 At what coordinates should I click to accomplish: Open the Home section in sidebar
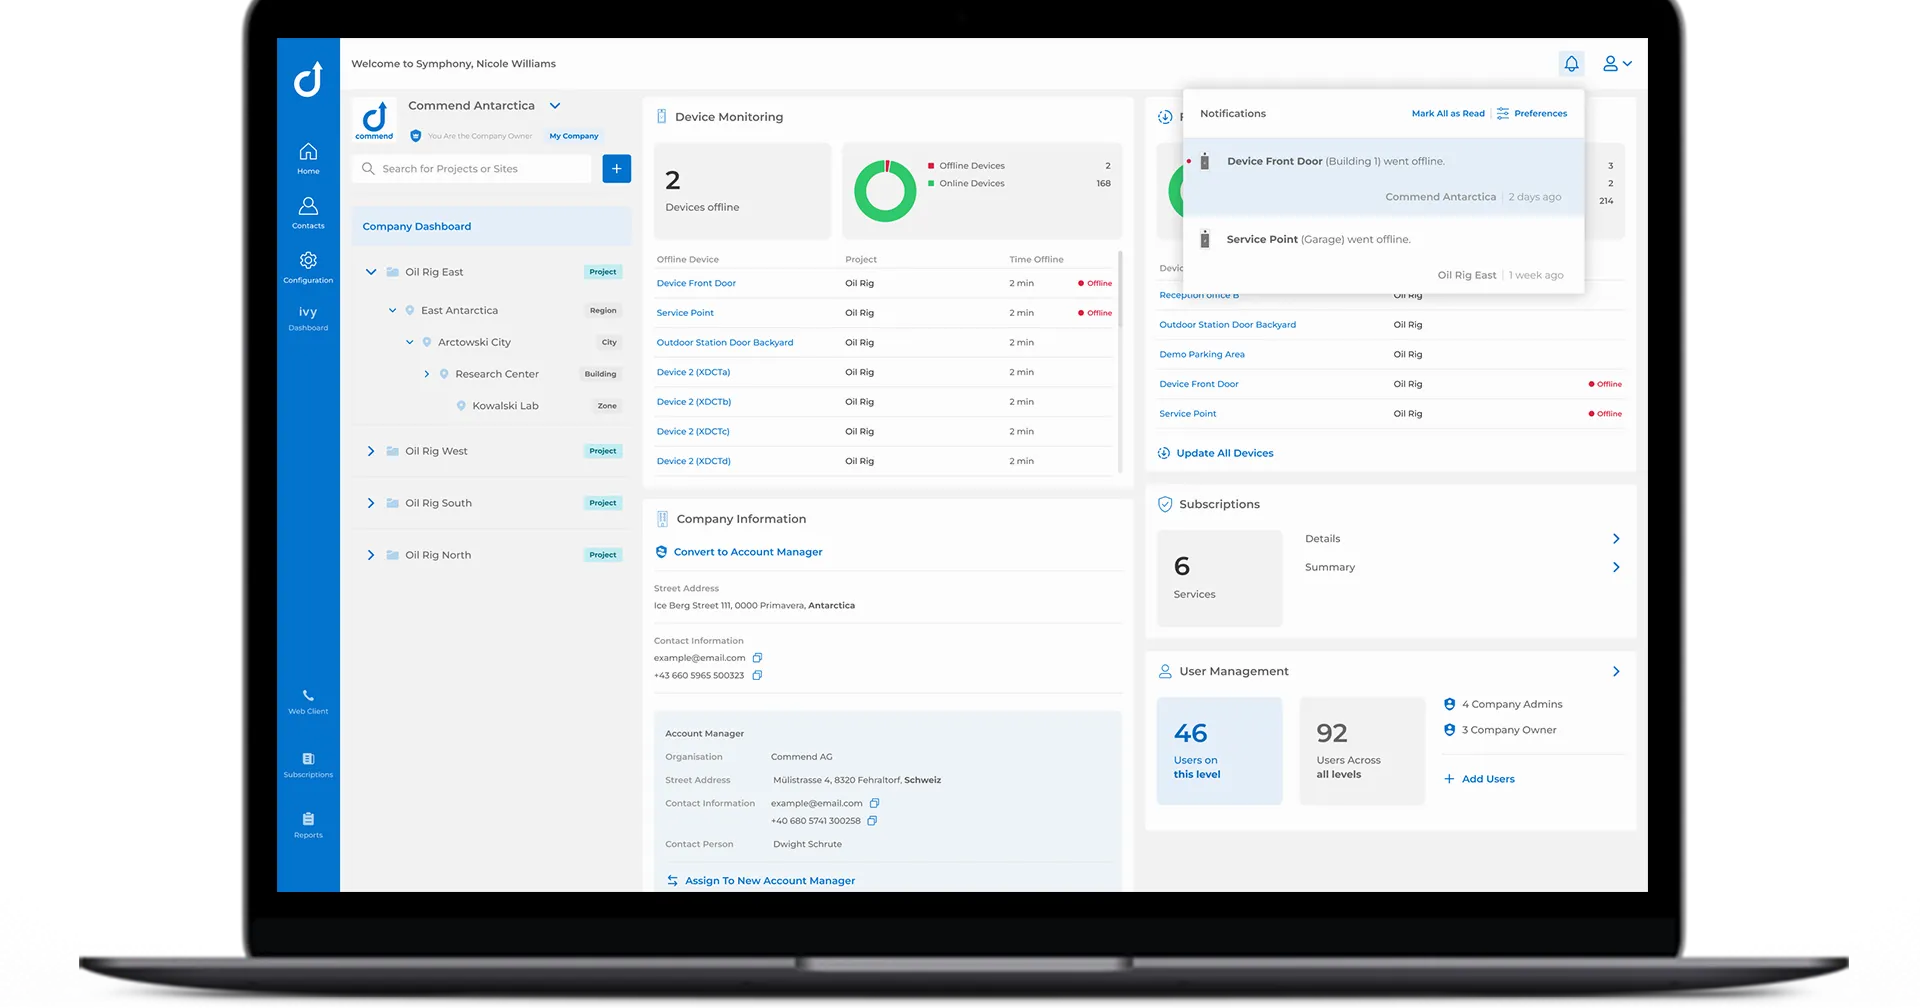308,157
